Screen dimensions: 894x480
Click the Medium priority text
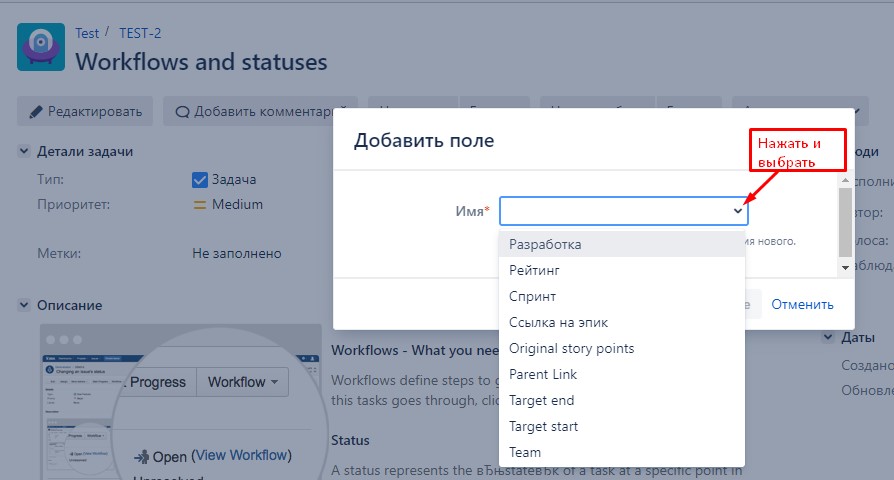(237, 205)
